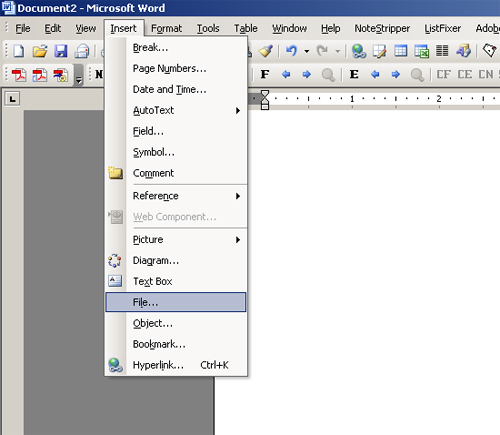
Task: Click the Insert Table icon
Action: [x=400, y=51]
